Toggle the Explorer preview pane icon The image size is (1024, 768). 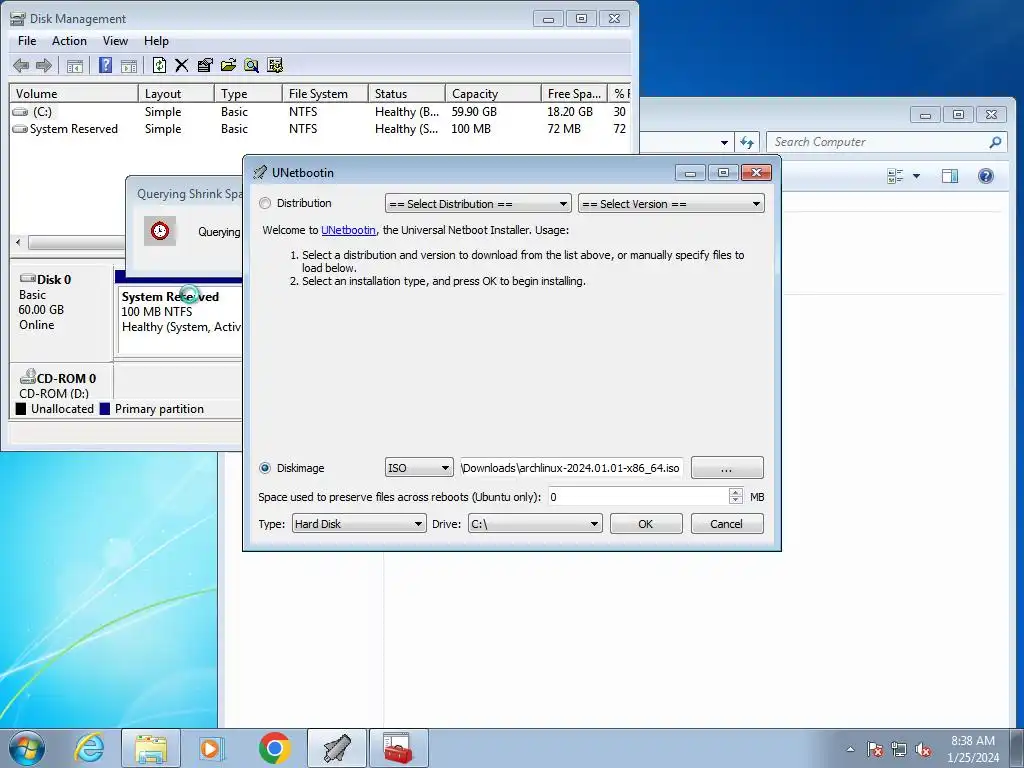(950, 176)
